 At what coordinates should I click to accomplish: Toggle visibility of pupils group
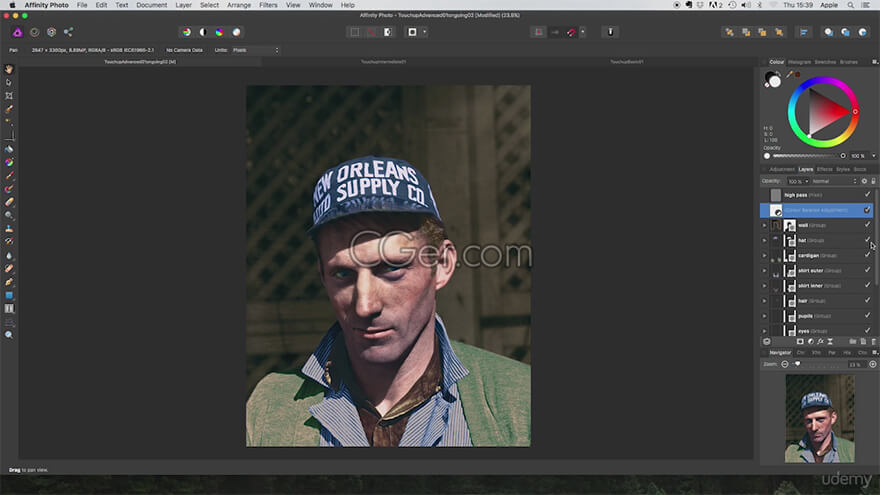pos(867,316)
